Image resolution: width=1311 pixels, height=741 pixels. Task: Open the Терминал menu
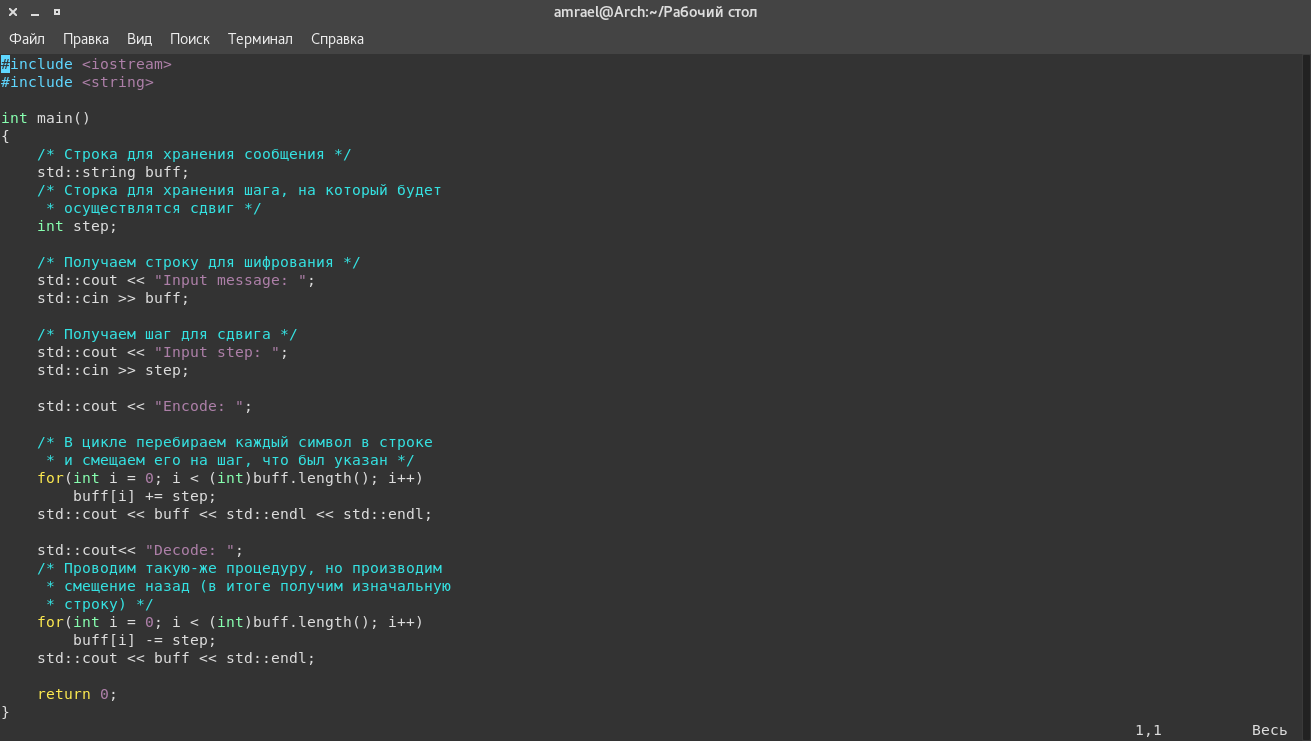[260, 39]
